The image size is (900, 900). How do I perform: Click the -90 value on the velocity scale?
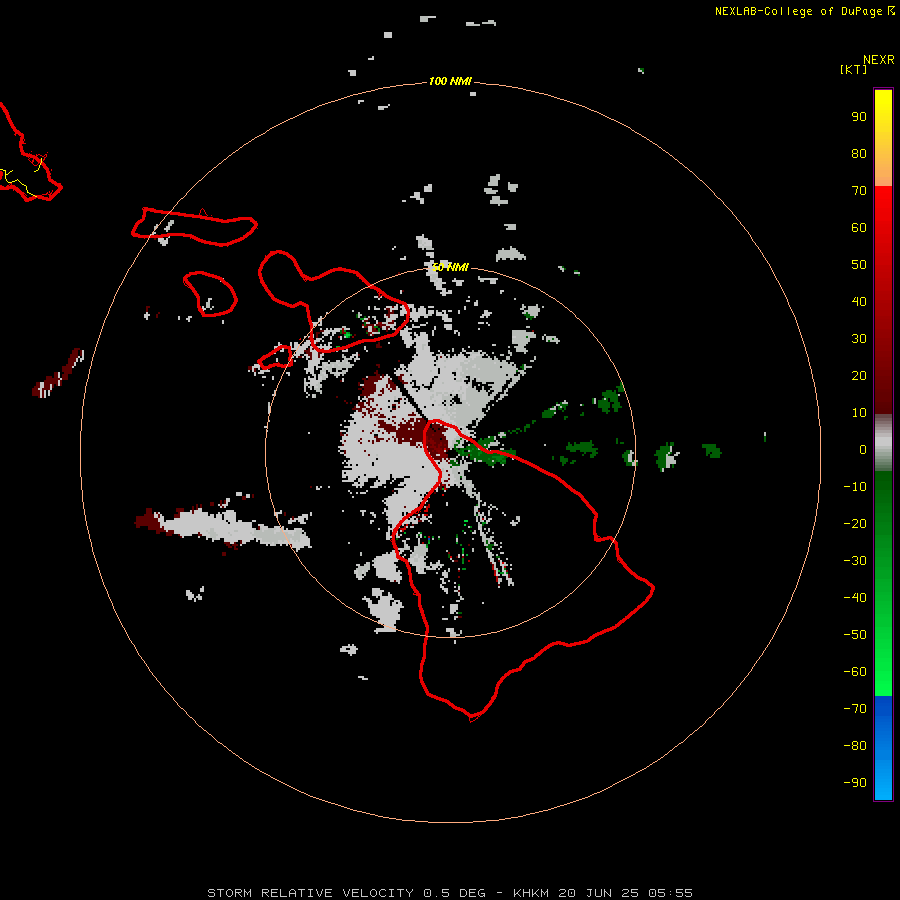click(x=855, y=782)
